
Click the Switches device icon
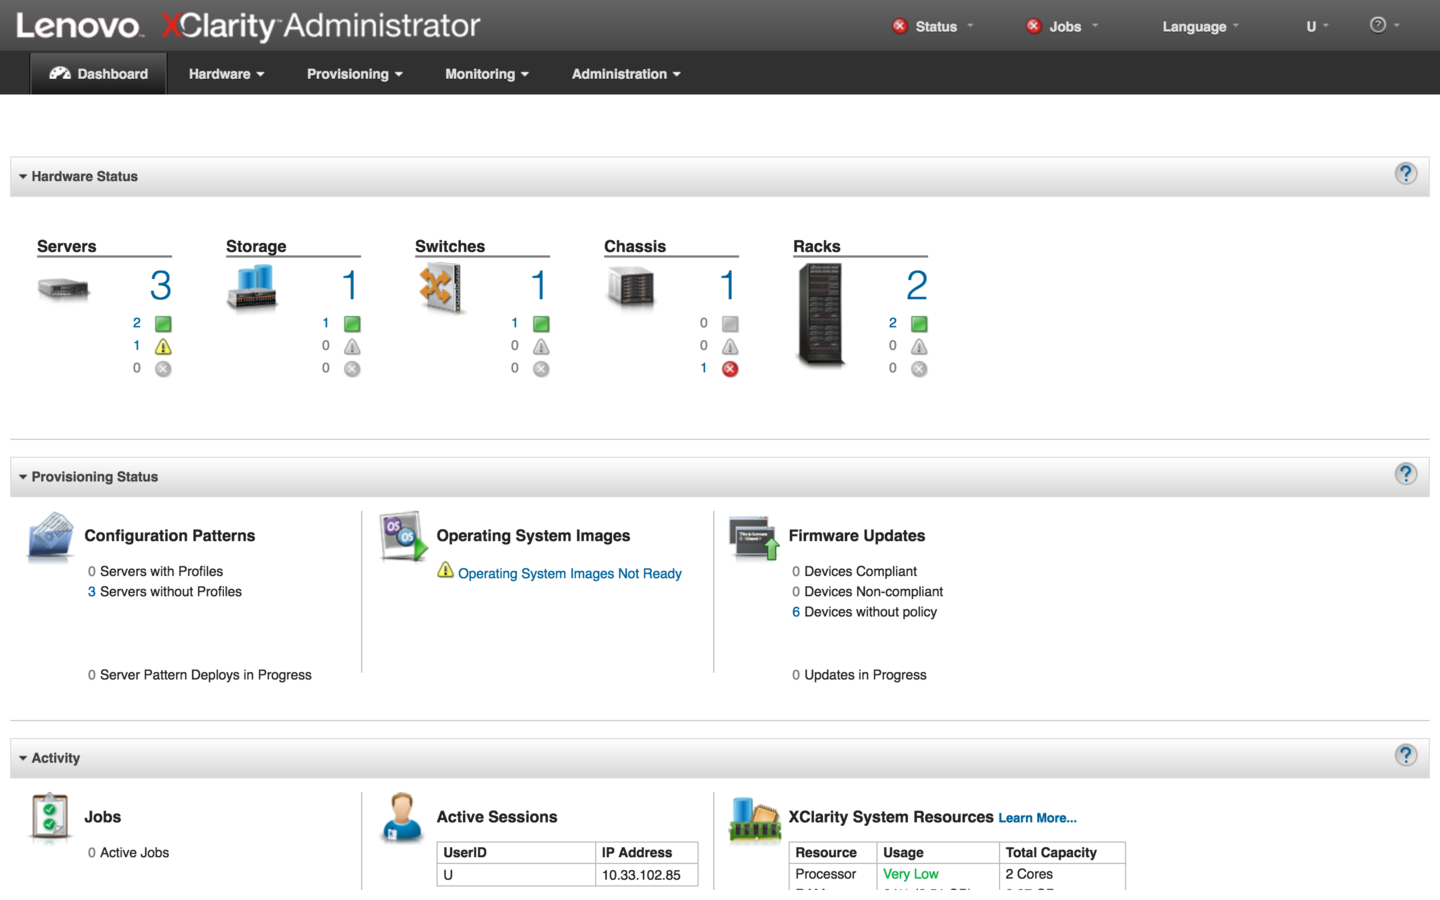[440, 288]
